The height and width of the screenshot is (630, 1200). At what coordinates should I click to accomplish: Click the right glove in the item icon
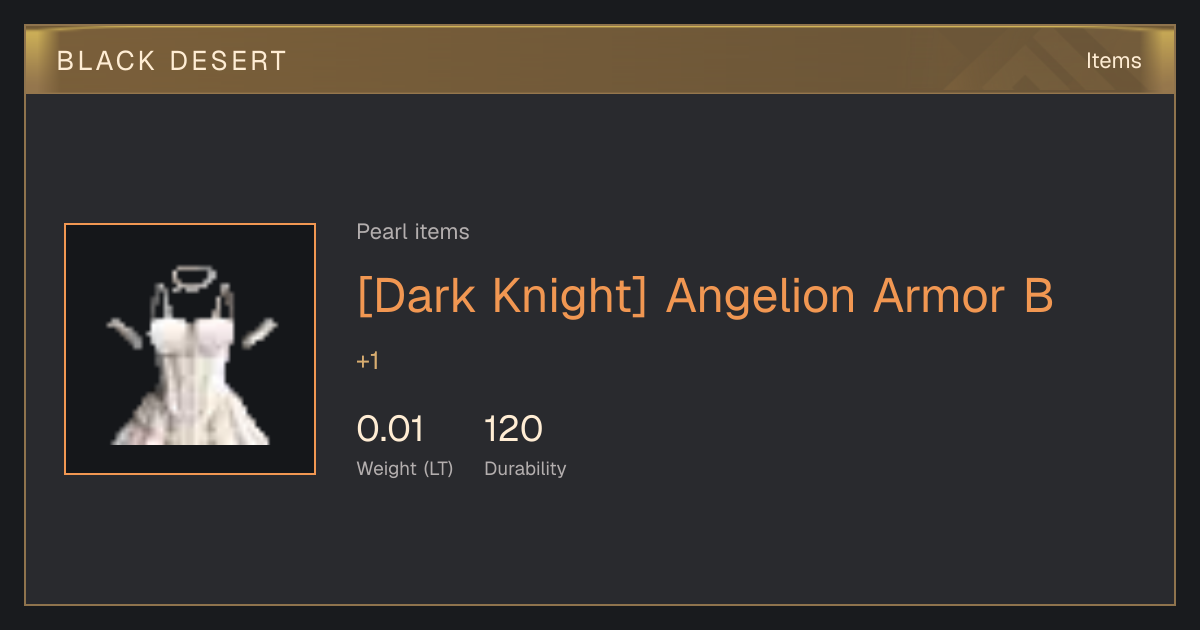point(258,333)
